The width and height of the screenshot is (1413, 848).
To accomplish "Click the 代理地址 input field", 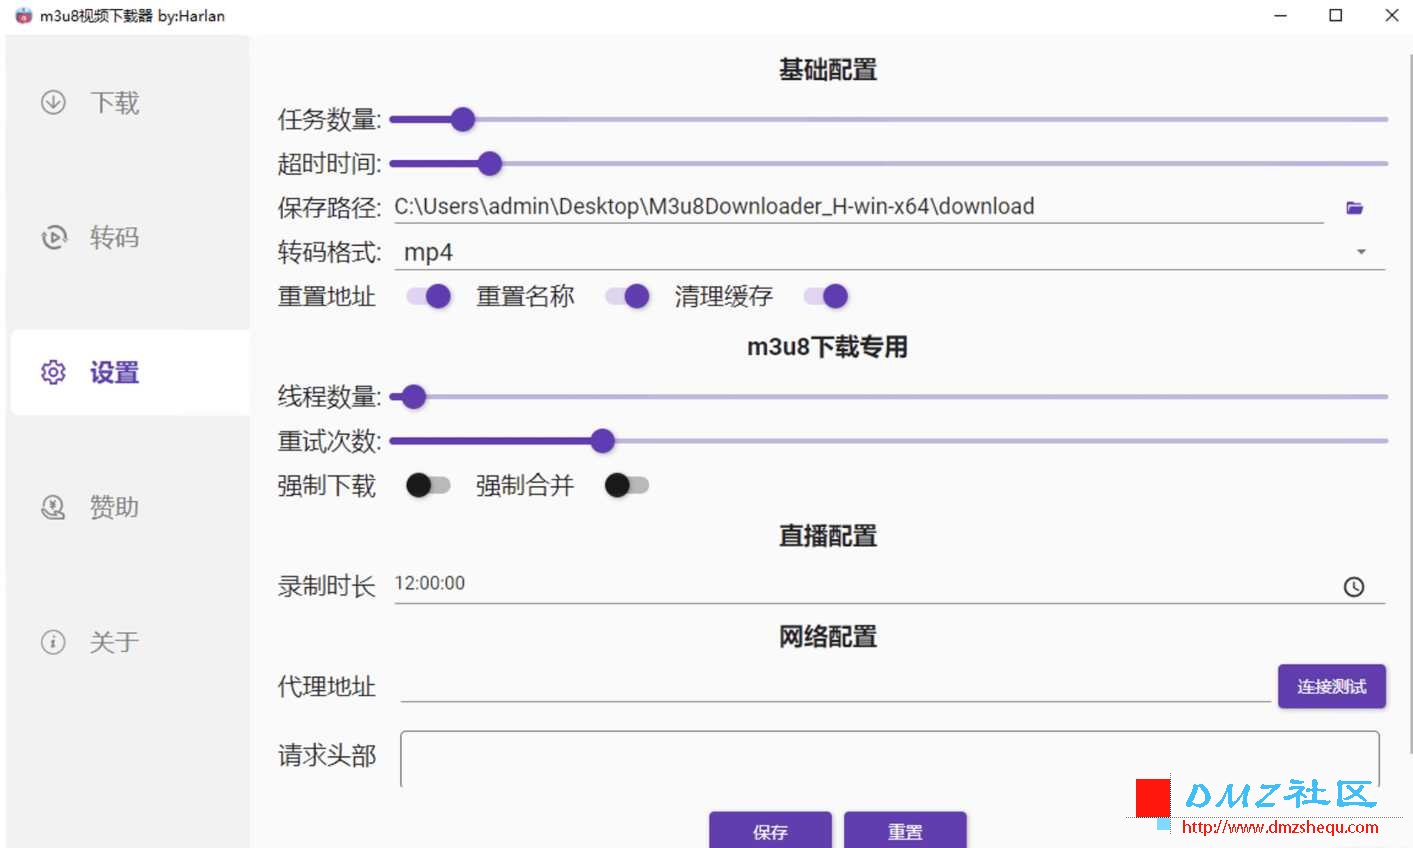I will point(835,686).
